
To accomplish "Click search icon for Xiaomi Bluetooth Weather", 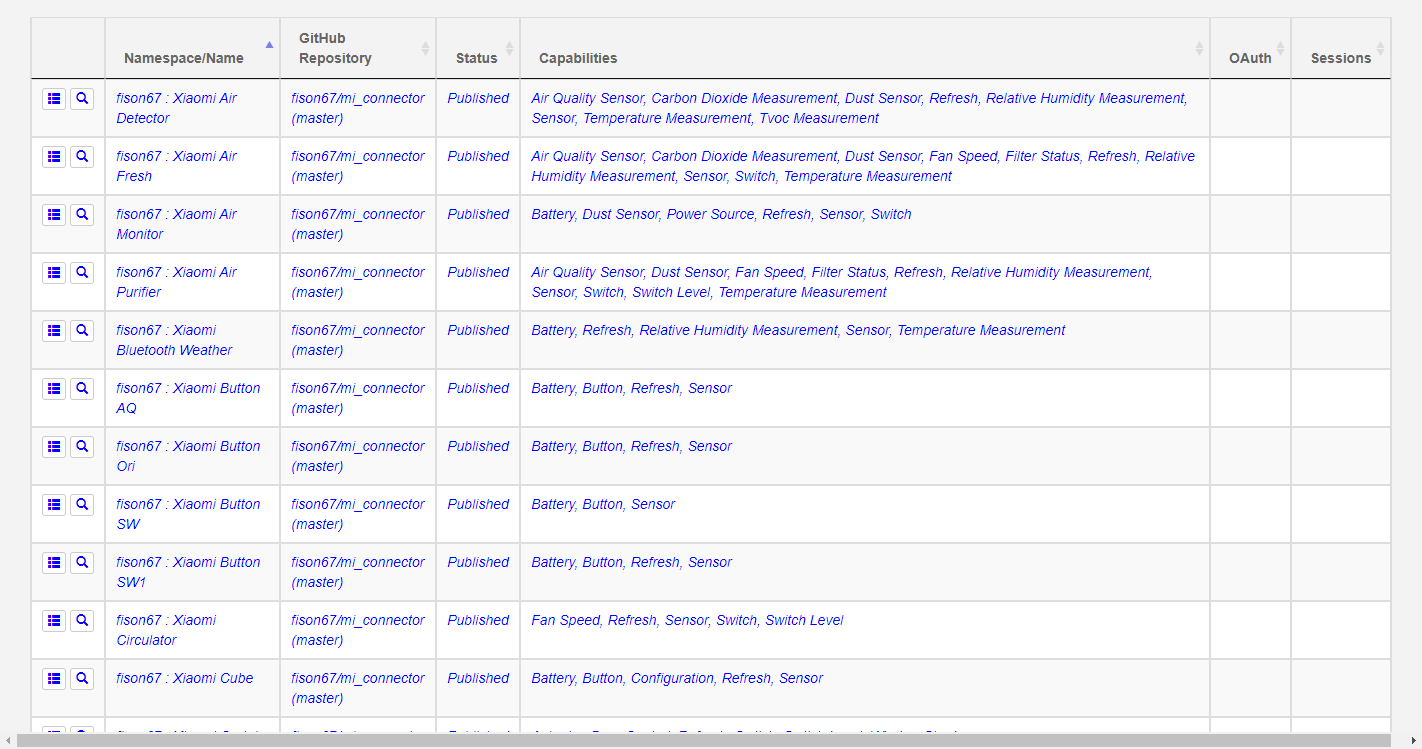I will 82,331.
